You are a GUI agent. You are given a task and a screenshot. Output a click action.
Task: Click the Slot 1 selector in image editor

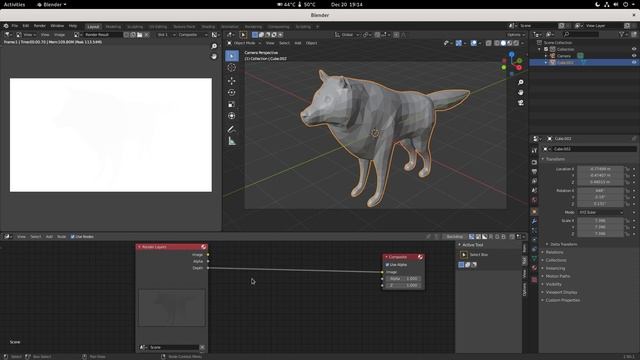point(166,35)
